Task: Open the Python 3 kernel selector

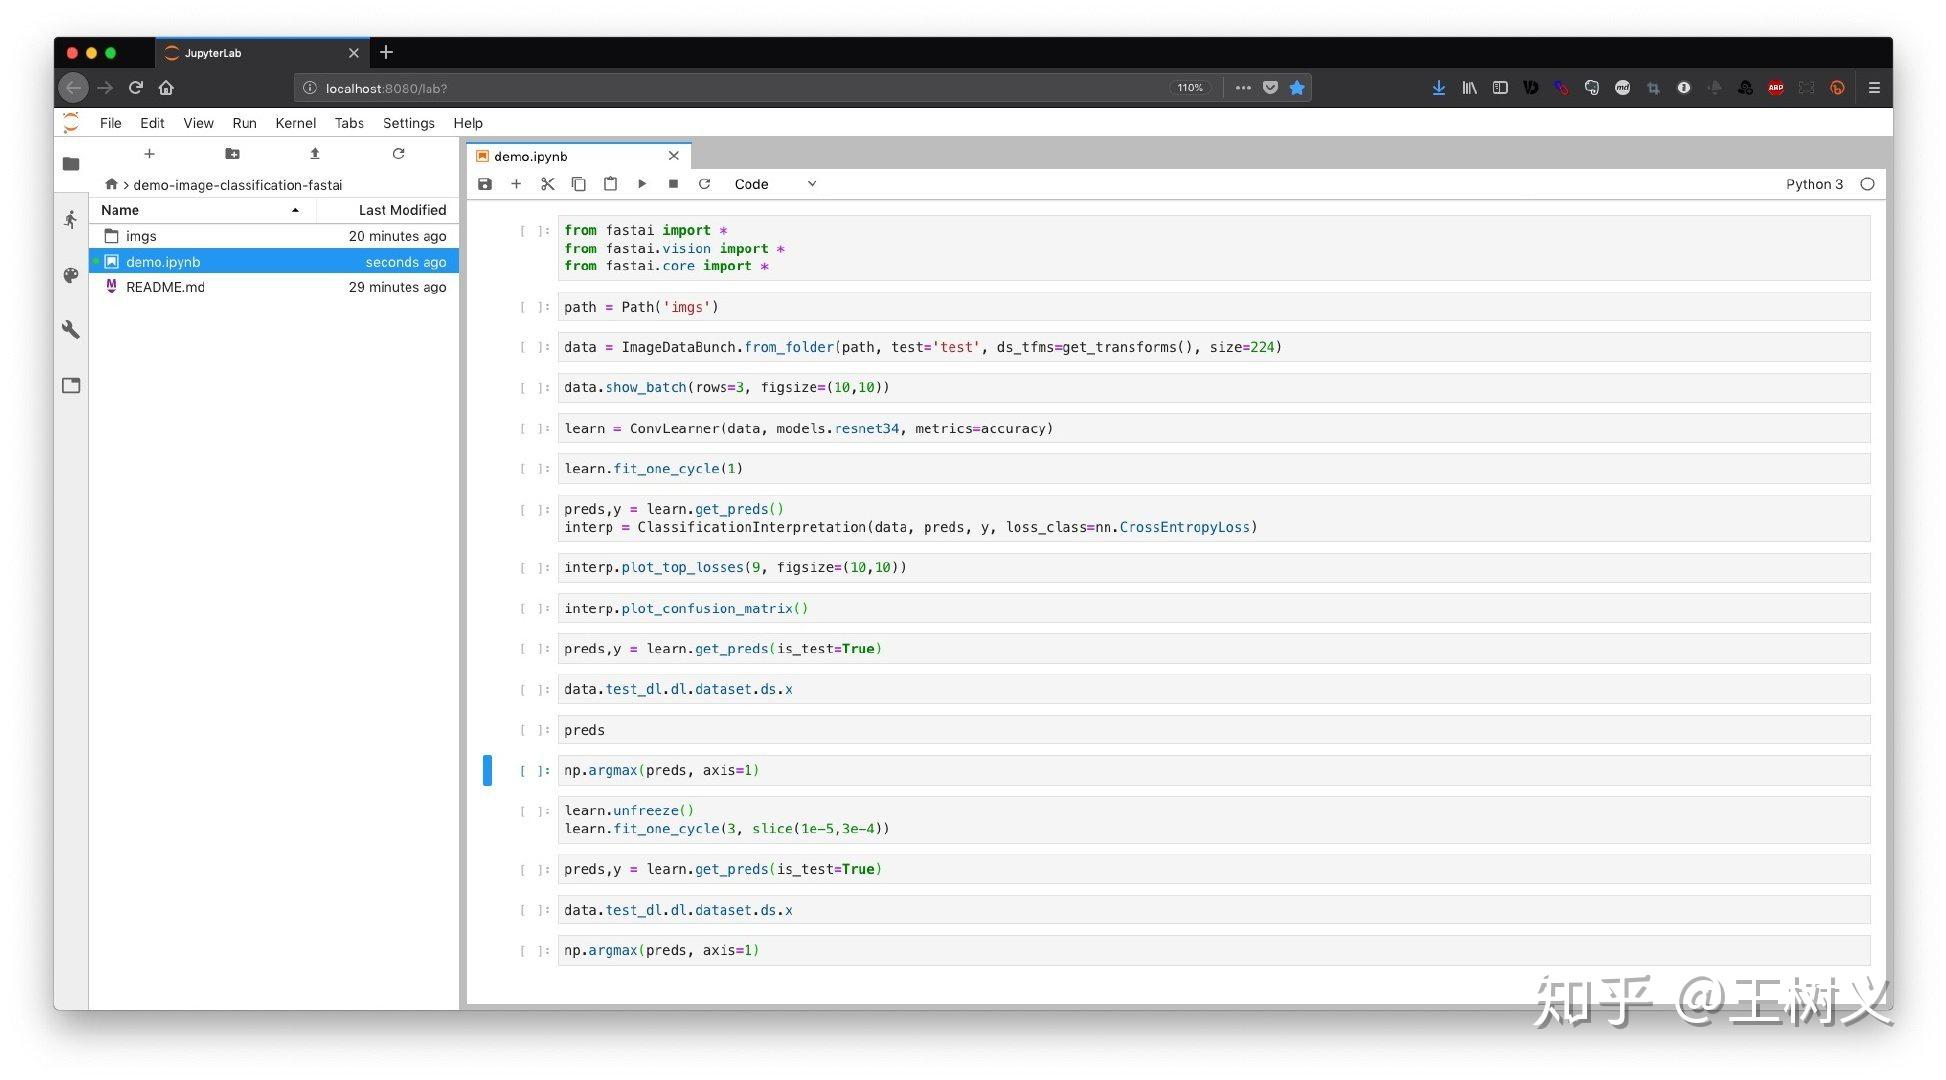Action: 1813,184
